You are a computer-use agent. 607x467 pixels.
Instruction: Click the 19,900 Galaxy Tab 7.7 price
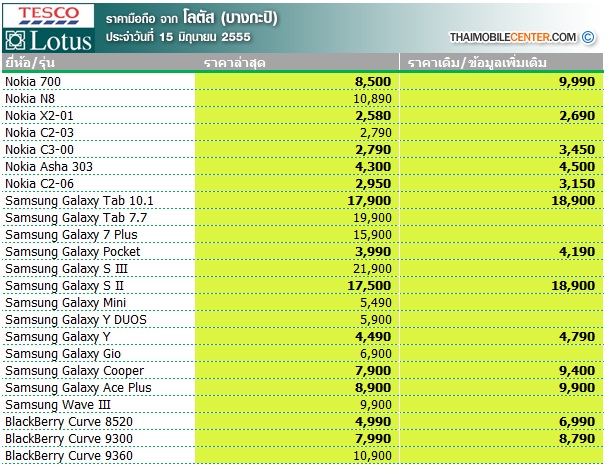pyautogui.click(x=372, y=218)
